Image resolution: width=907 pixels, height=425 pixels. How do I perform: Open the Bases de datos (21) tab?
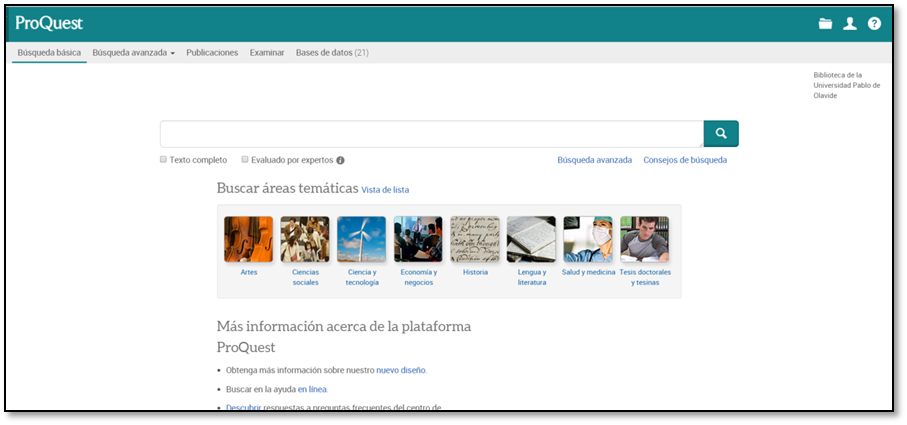[x=332, y=53]
